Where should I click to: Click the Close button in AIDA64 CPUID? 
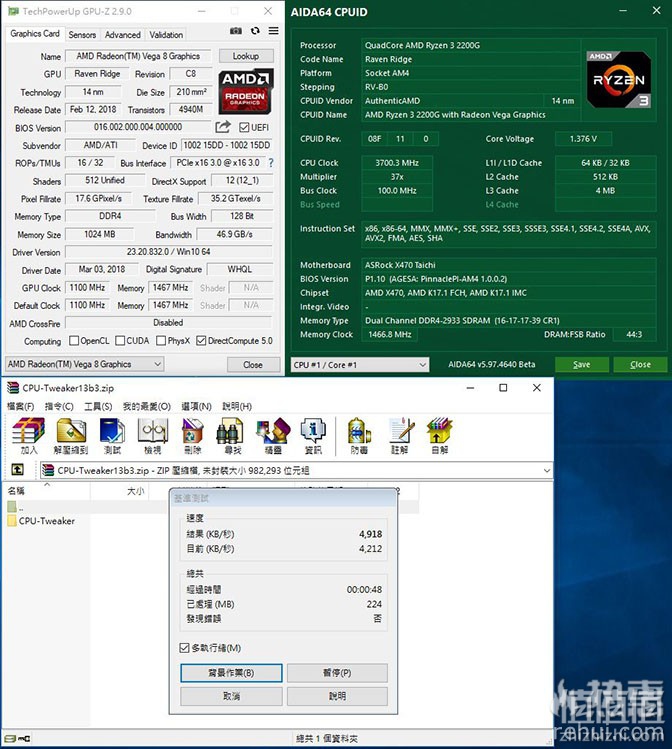pyautogui.click(x=640, y=364)
